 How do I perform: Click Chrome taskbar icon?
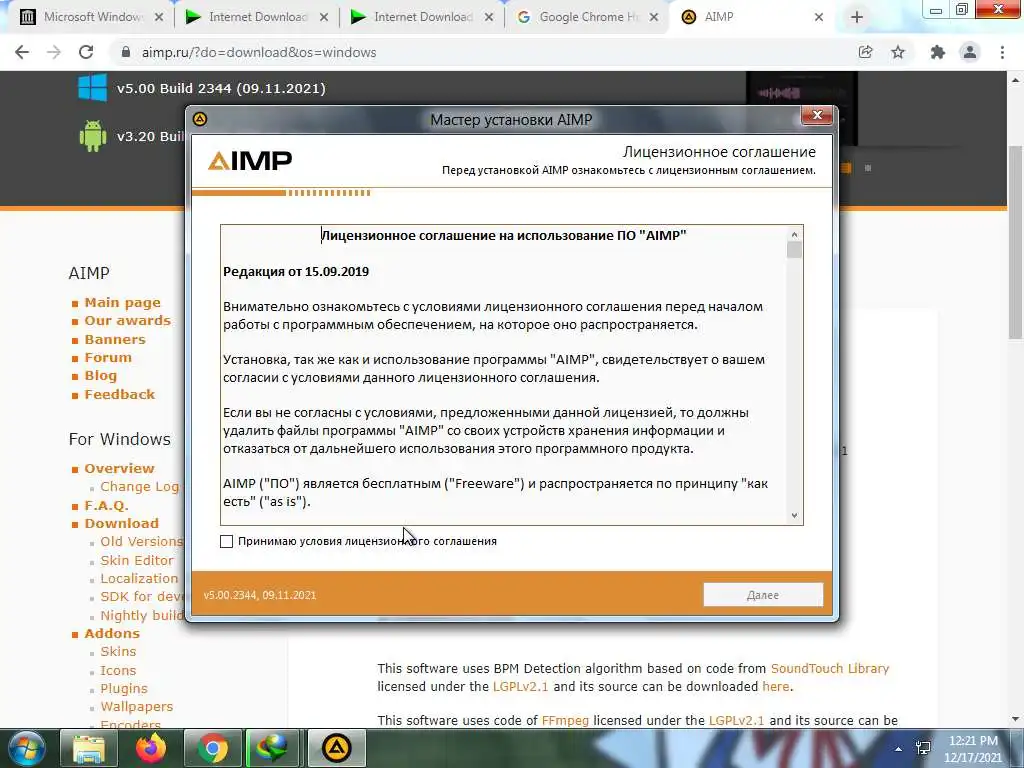[212, 748]
